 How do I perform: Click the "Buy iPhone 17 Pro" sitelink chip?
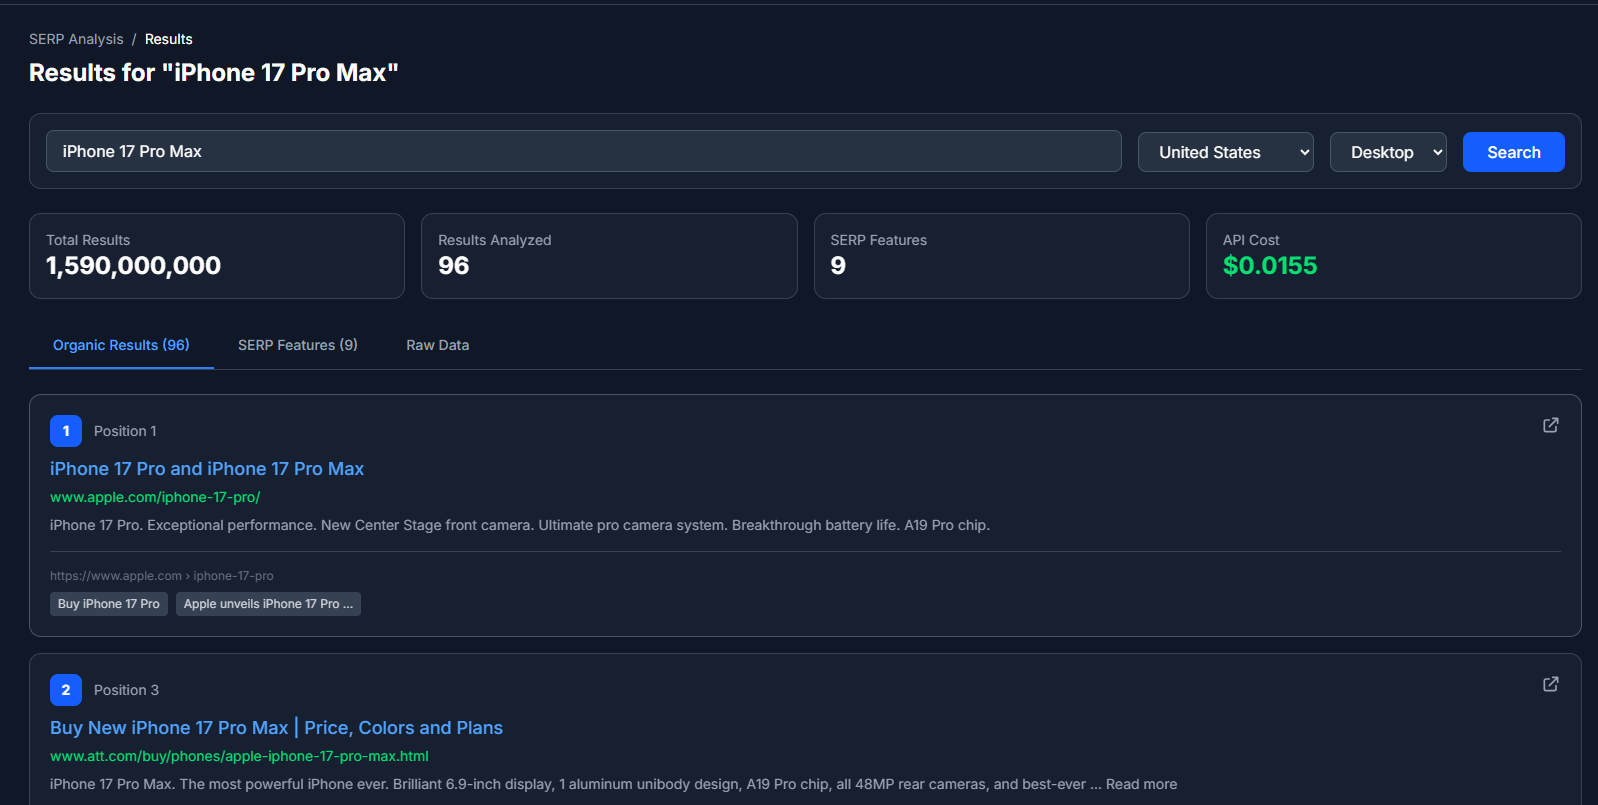[109, 604]
